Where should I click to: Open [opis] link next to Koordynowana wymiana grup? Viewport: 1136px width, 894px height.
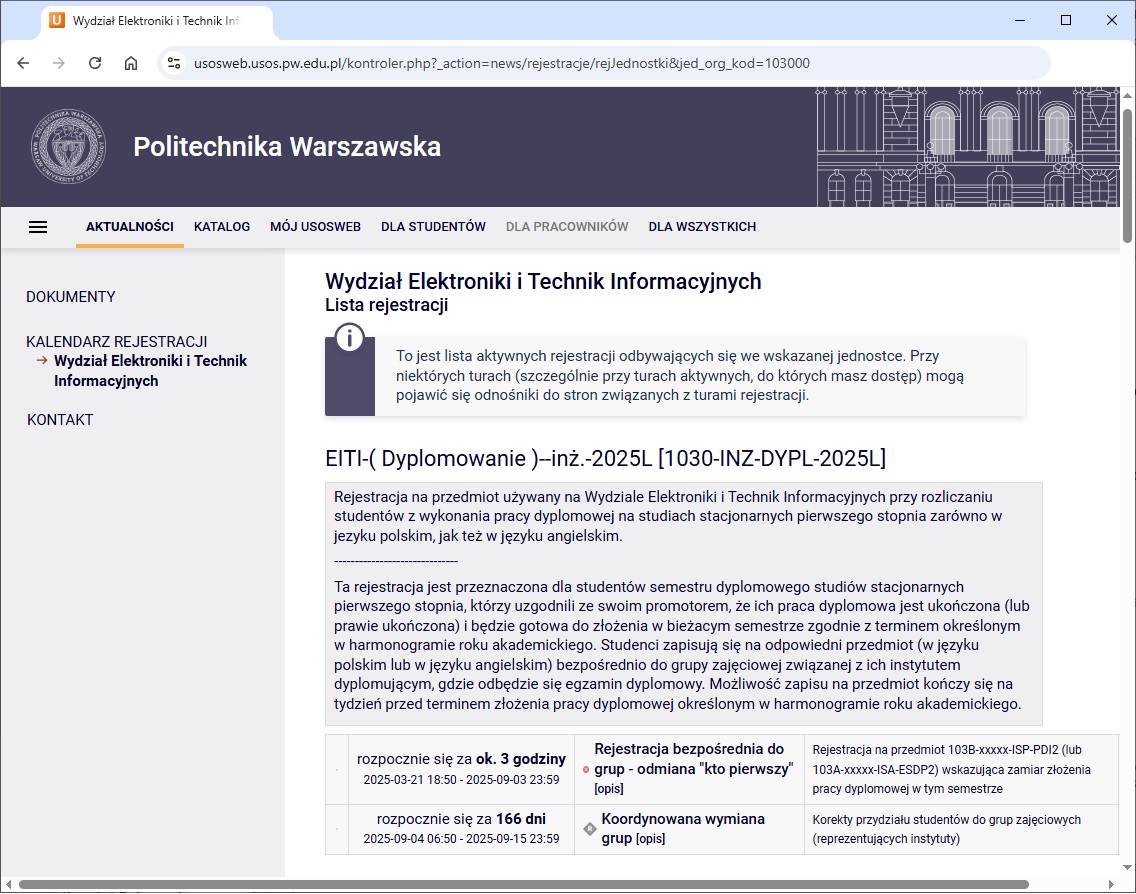(651, 839)
